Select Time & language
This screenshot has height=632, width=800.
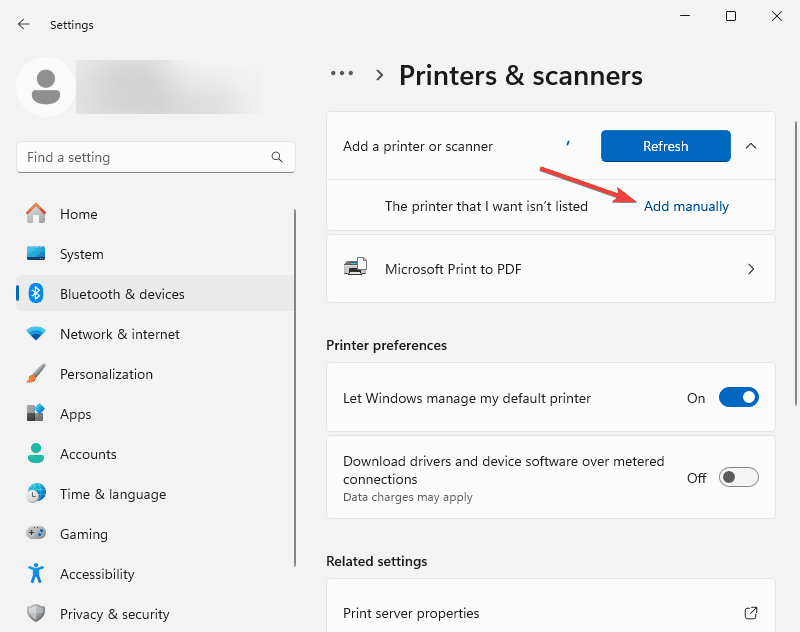click(x=155, y=494)
